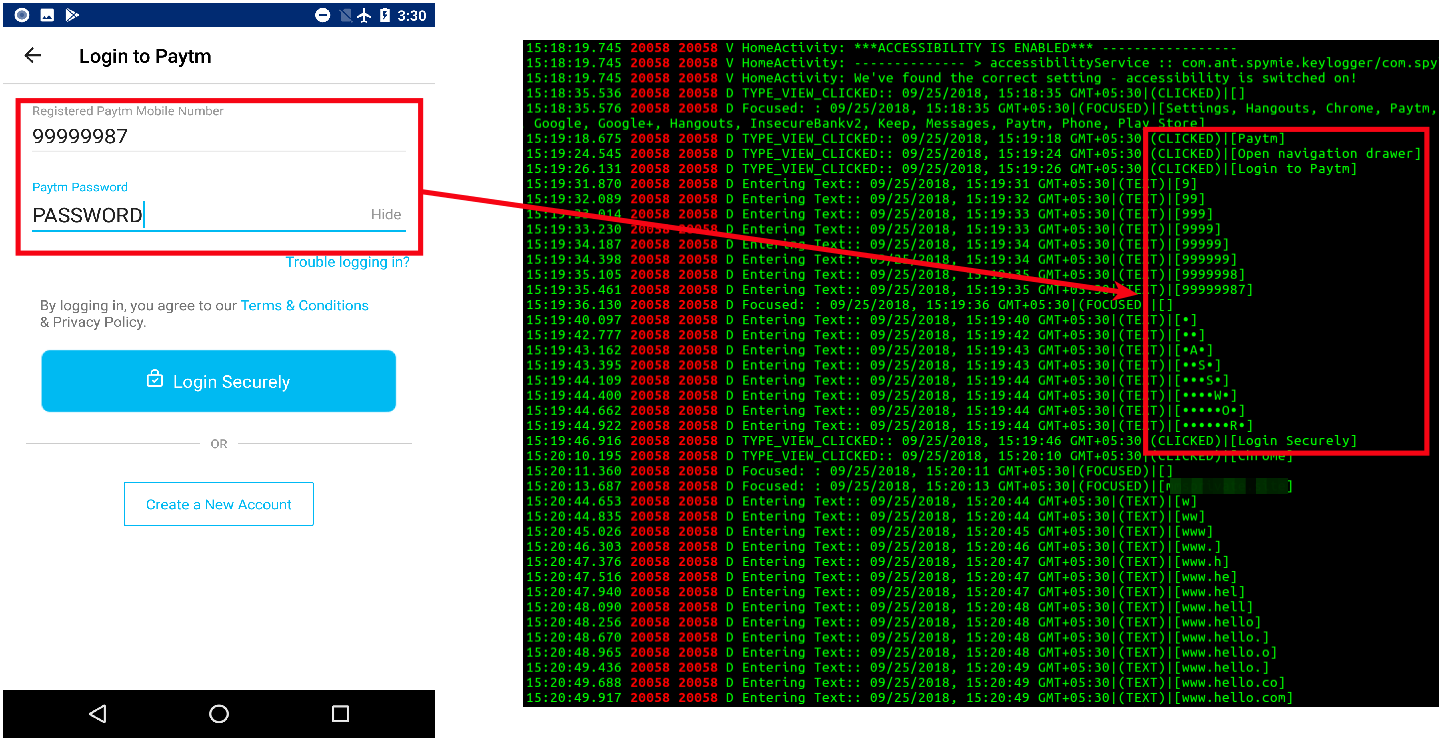
Task: Toggle password visibility with Hide
Action: tap(386, 214)
